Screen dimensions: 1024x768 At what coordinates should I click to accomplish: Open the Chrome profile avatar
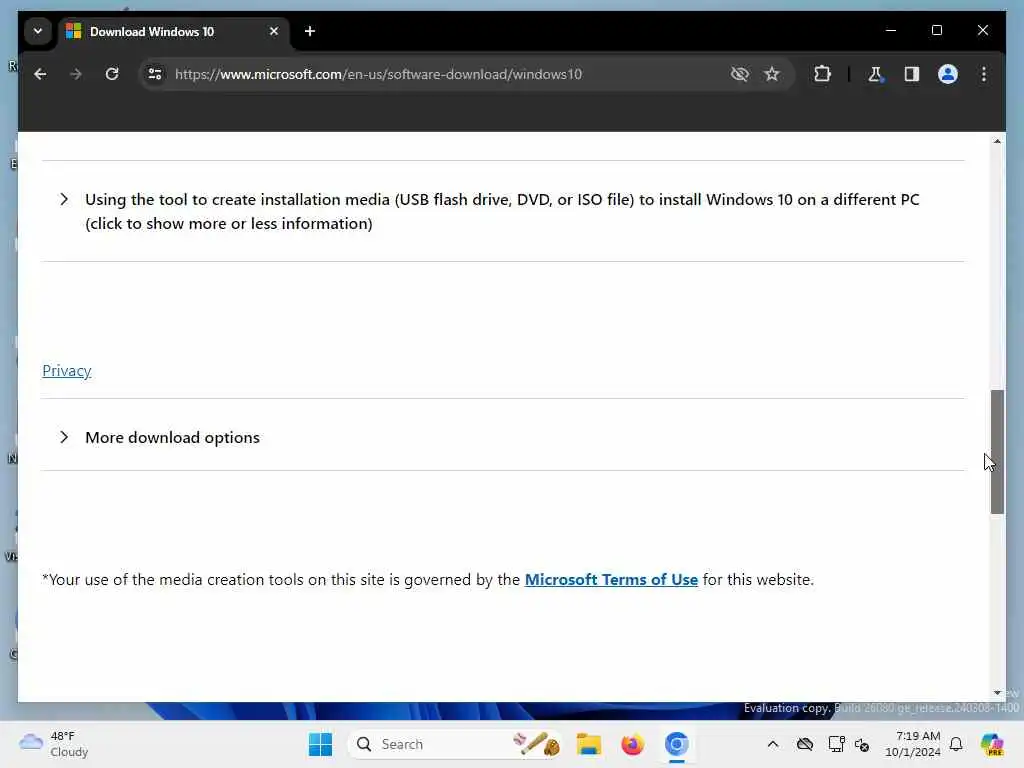(948, 74)
